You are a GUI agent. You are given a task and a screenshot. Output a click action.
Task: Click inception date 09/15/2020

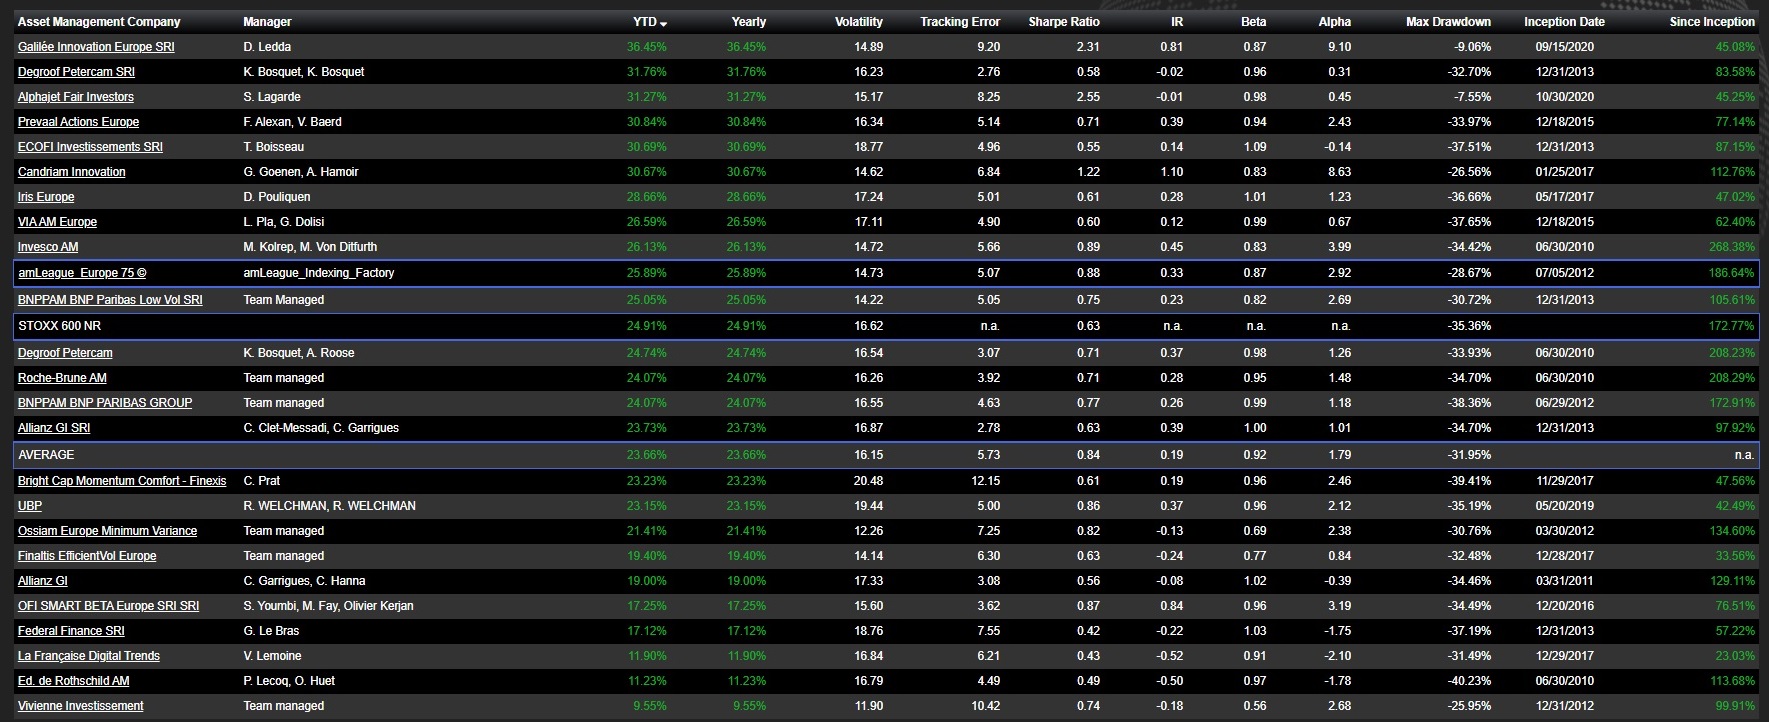[x=1564, y=47]
